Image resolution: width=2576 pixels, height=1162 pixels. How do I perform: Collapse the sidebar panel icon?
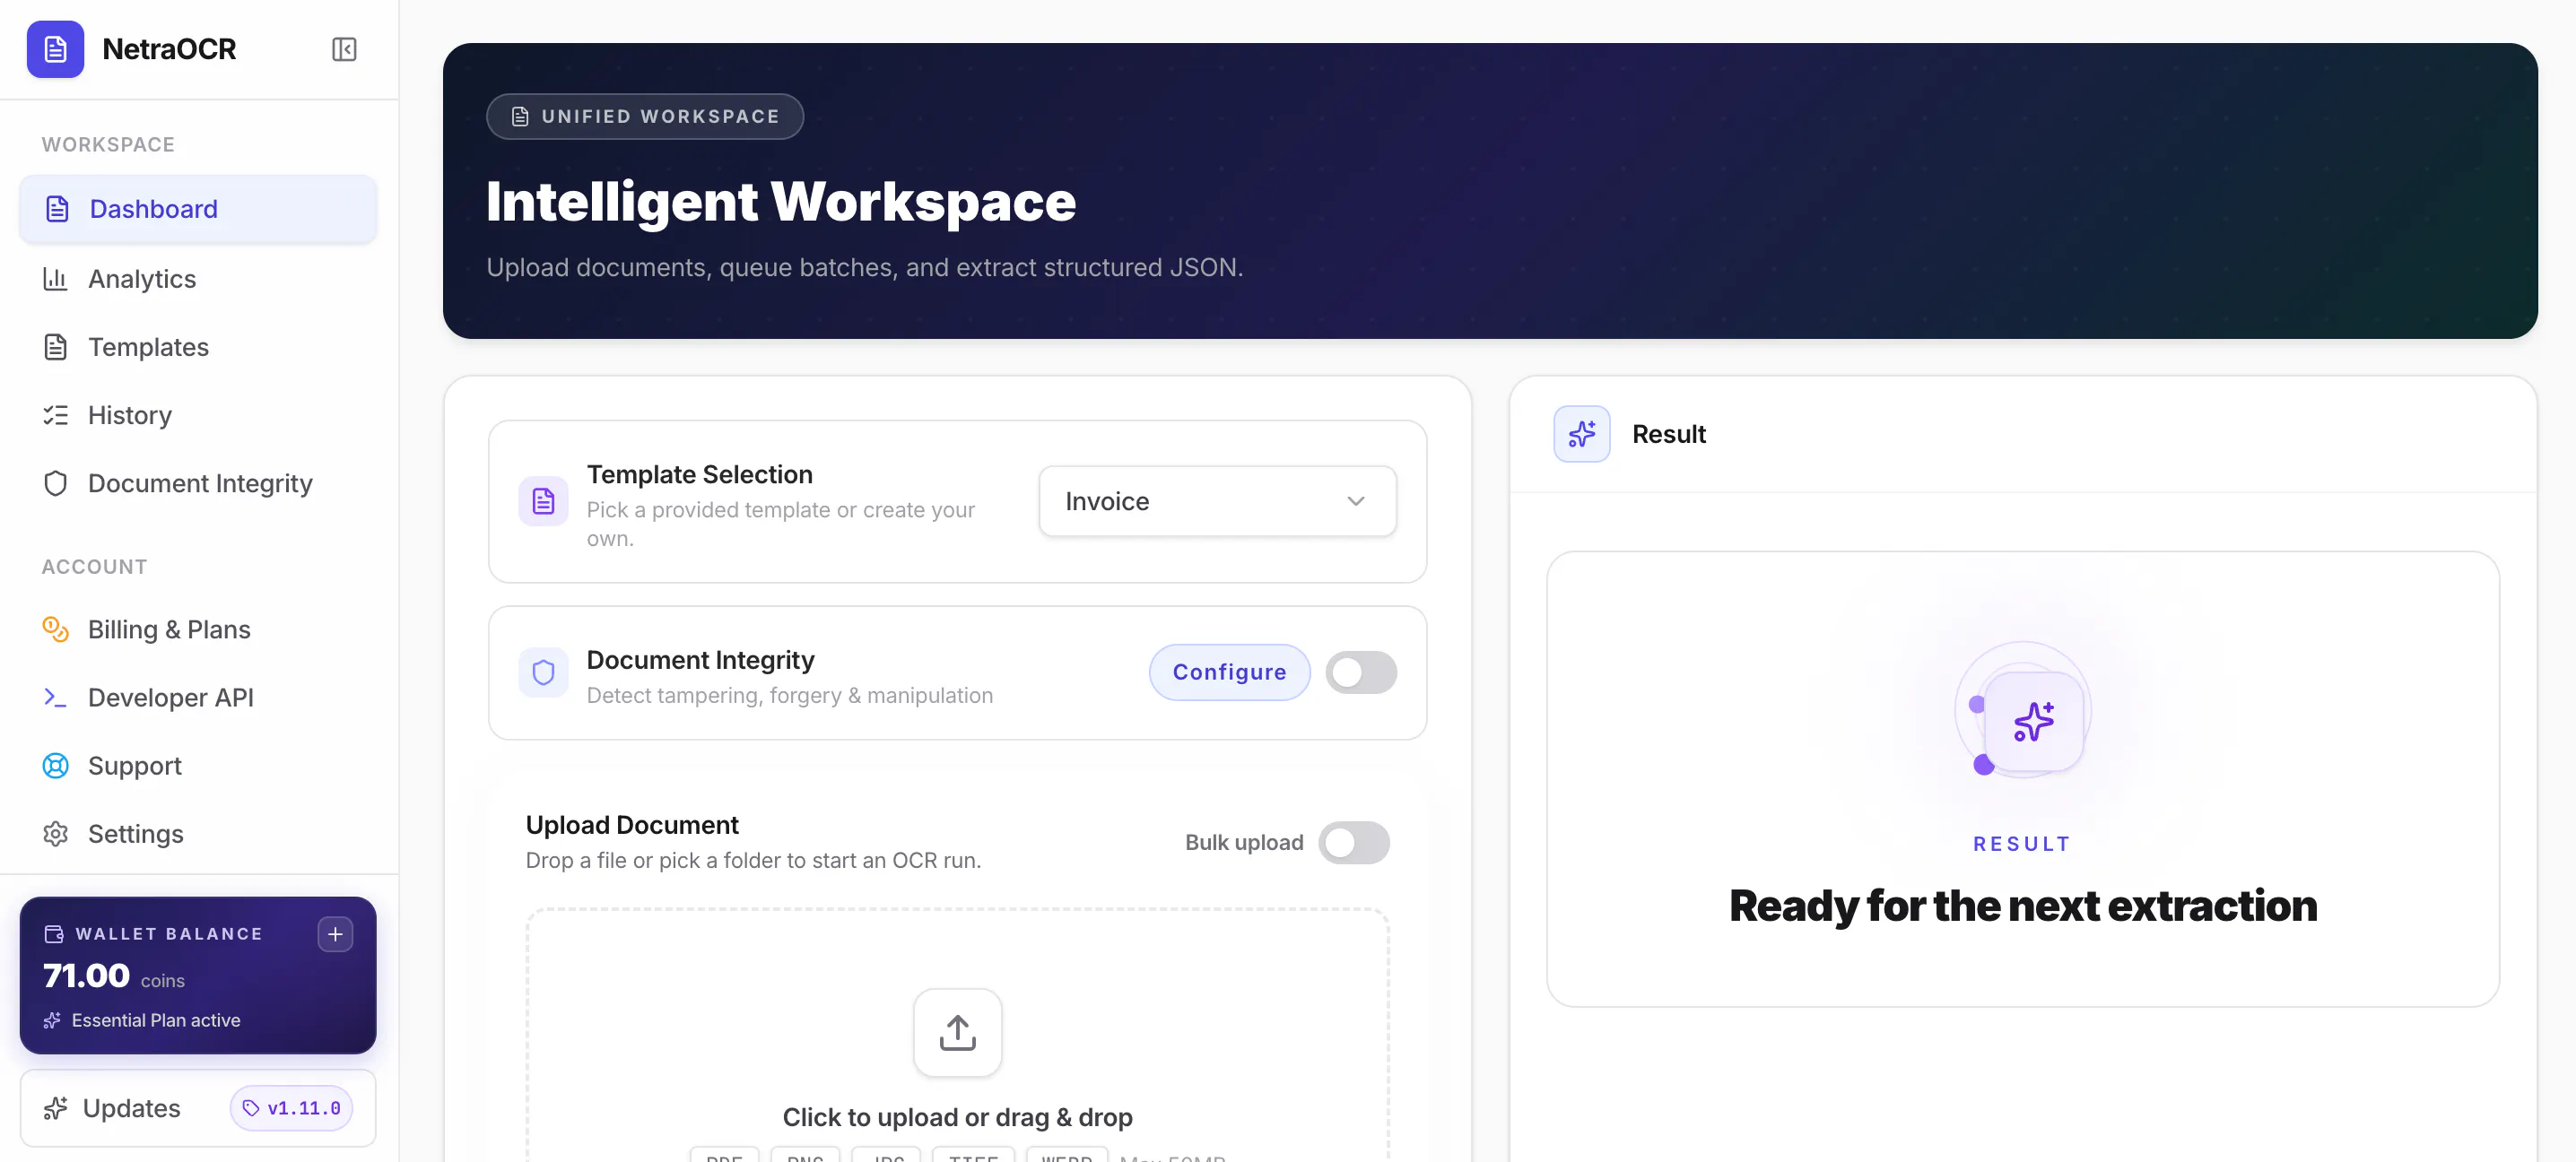(344, 49)
